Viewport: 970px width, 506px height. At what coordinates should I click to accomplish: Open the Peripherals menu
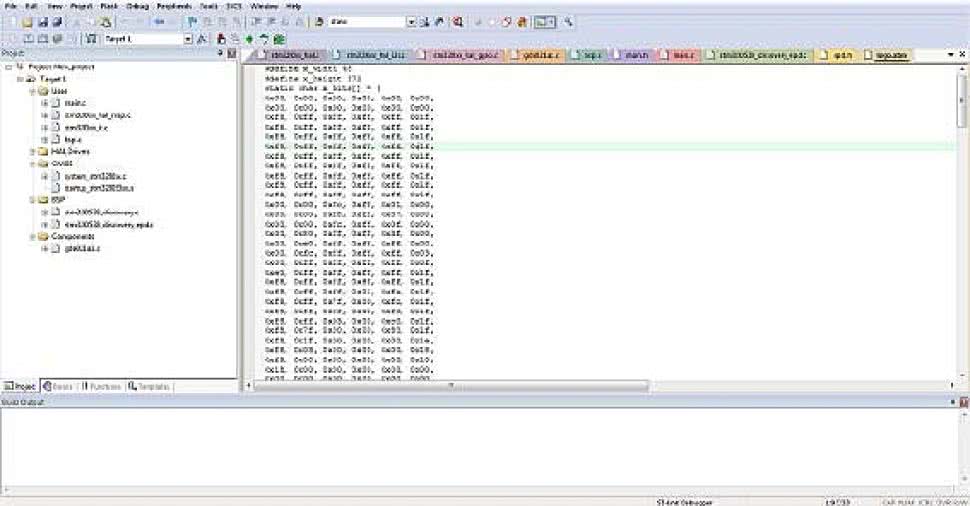click(174, 6)
